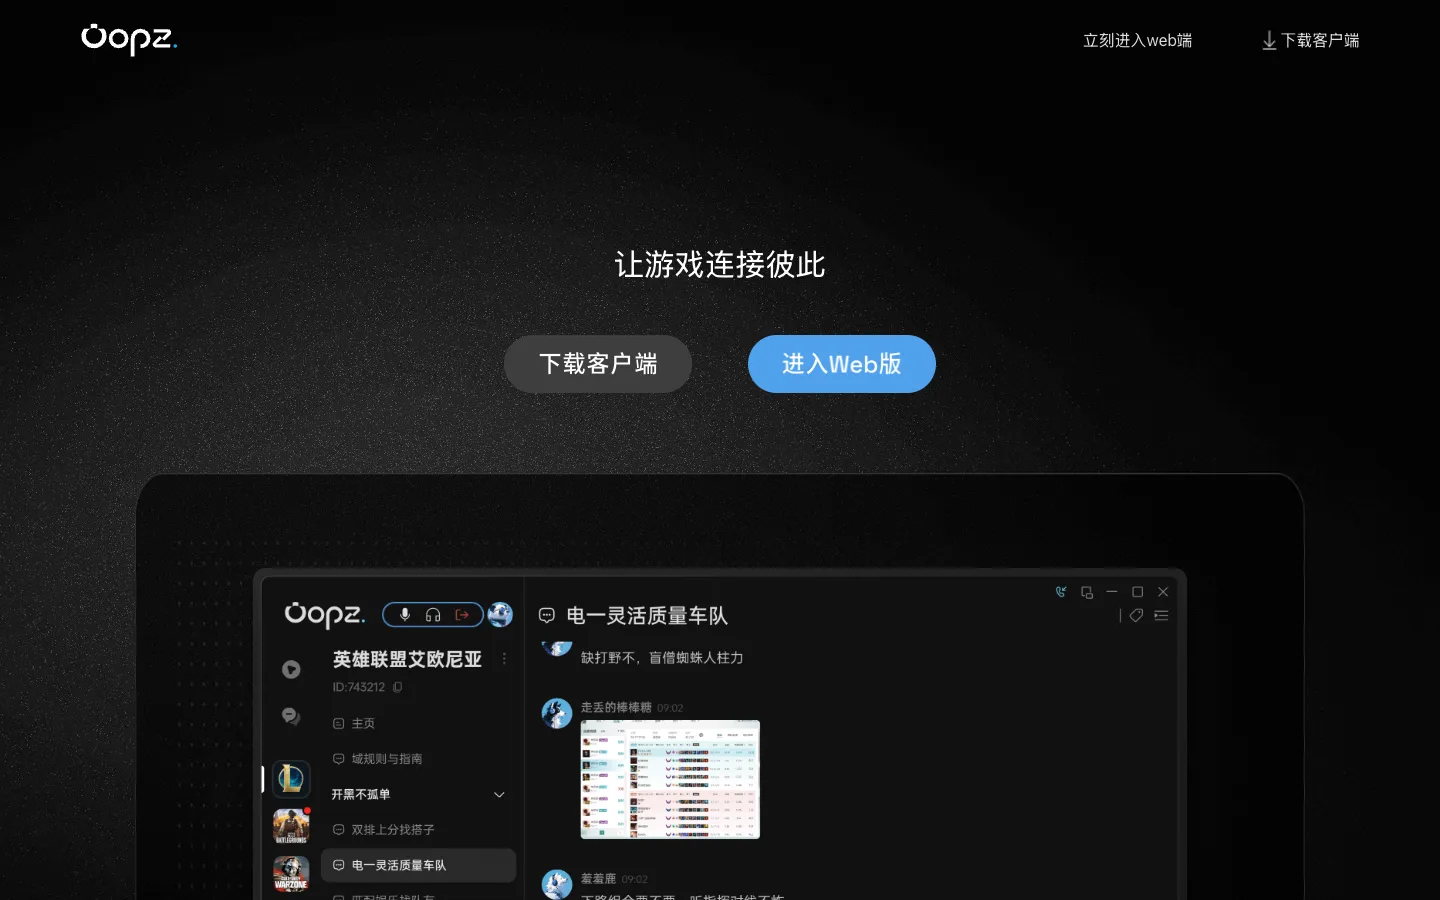Collapse the 开黑不孤单 group chevron
This screenshot has height=900, width=1440.
point(499,794)
